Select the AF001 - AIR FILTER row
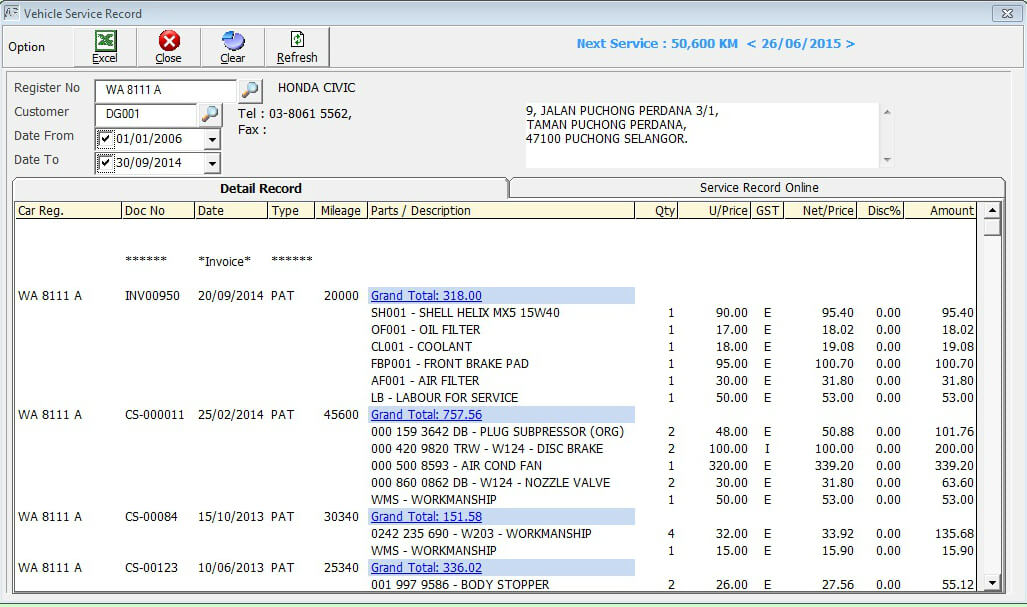This screenshot has height=607, width=1027. click(x=495, y=381)
